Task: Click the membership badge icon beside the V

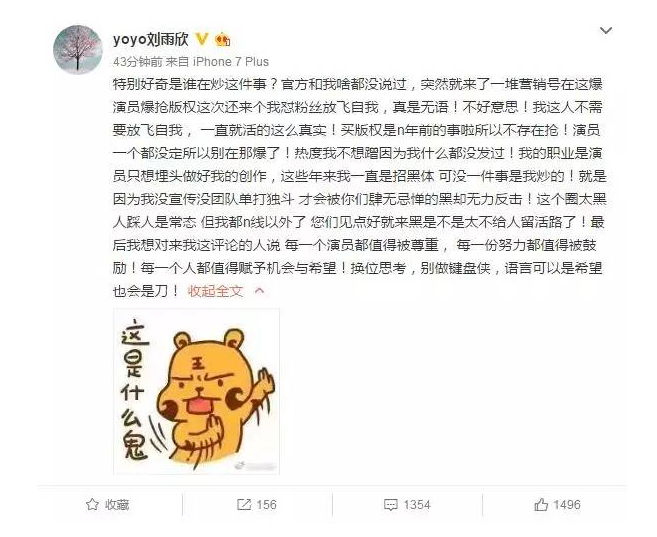Action: (x=222, y=39)
